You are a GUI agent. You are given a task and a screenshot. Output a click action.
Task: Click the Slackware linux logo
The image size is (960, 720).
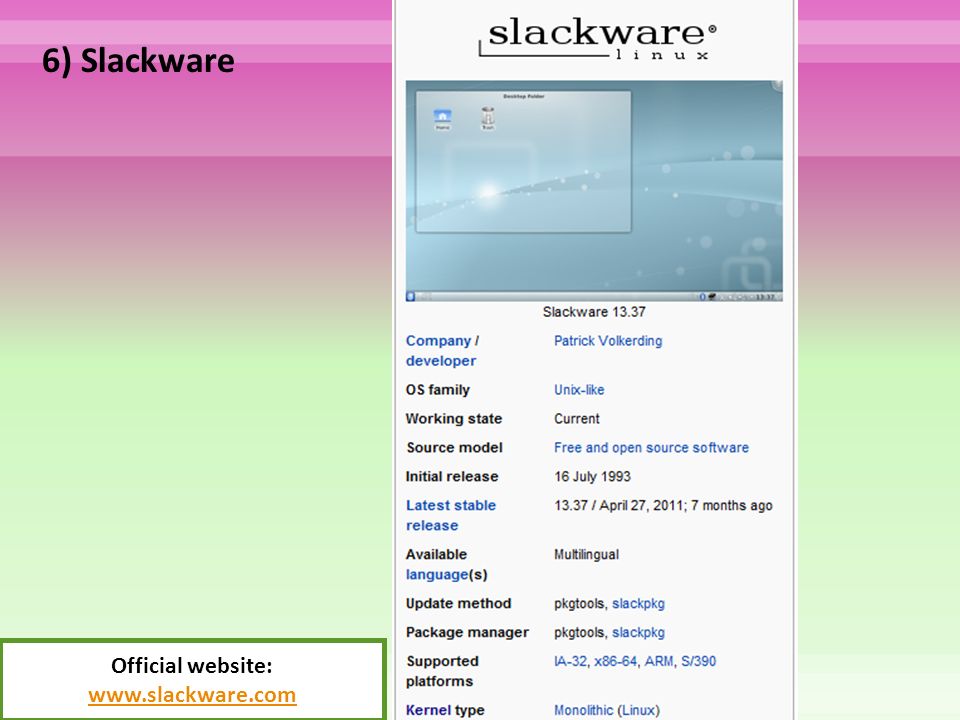(x=597, y=38)
